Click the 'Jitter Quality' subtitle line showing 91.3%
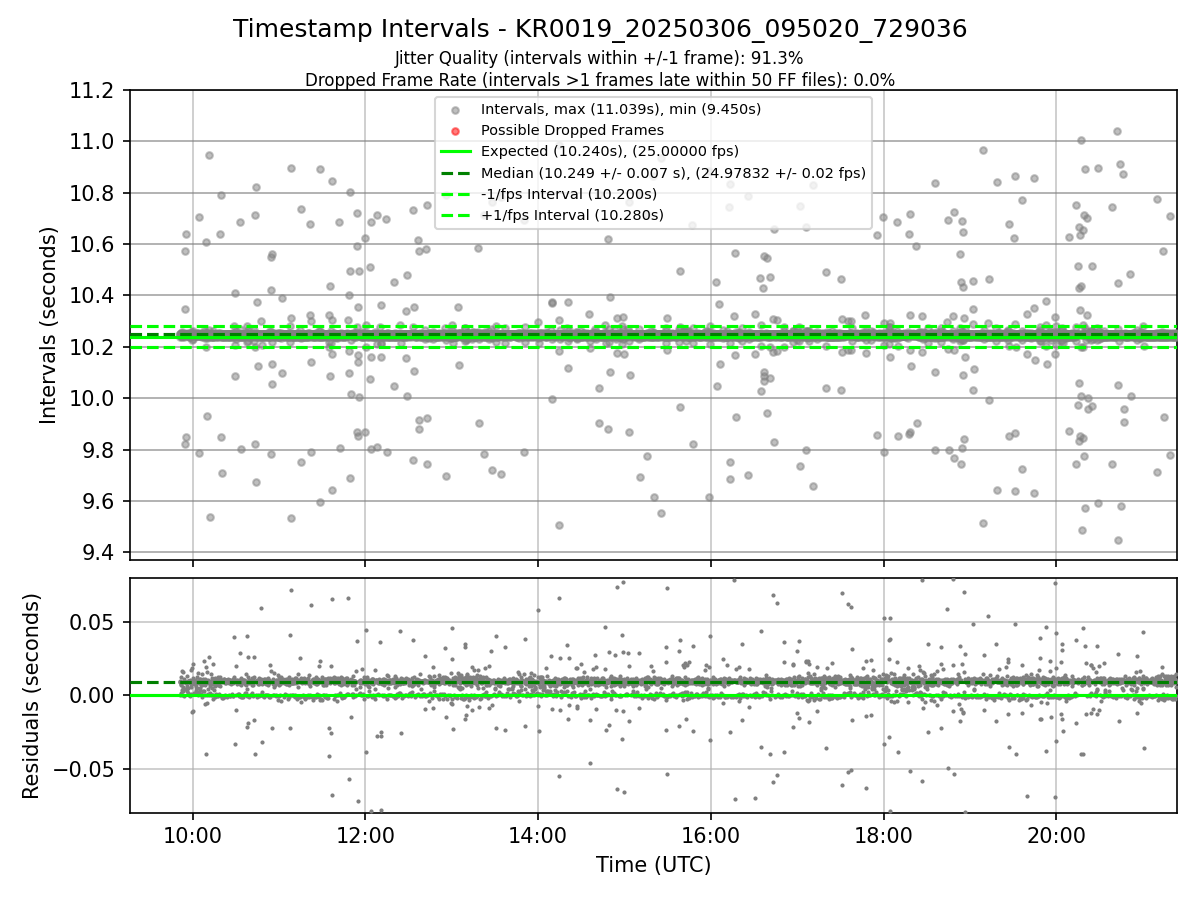Screen dimensions: 1200x900 [600, 59]
